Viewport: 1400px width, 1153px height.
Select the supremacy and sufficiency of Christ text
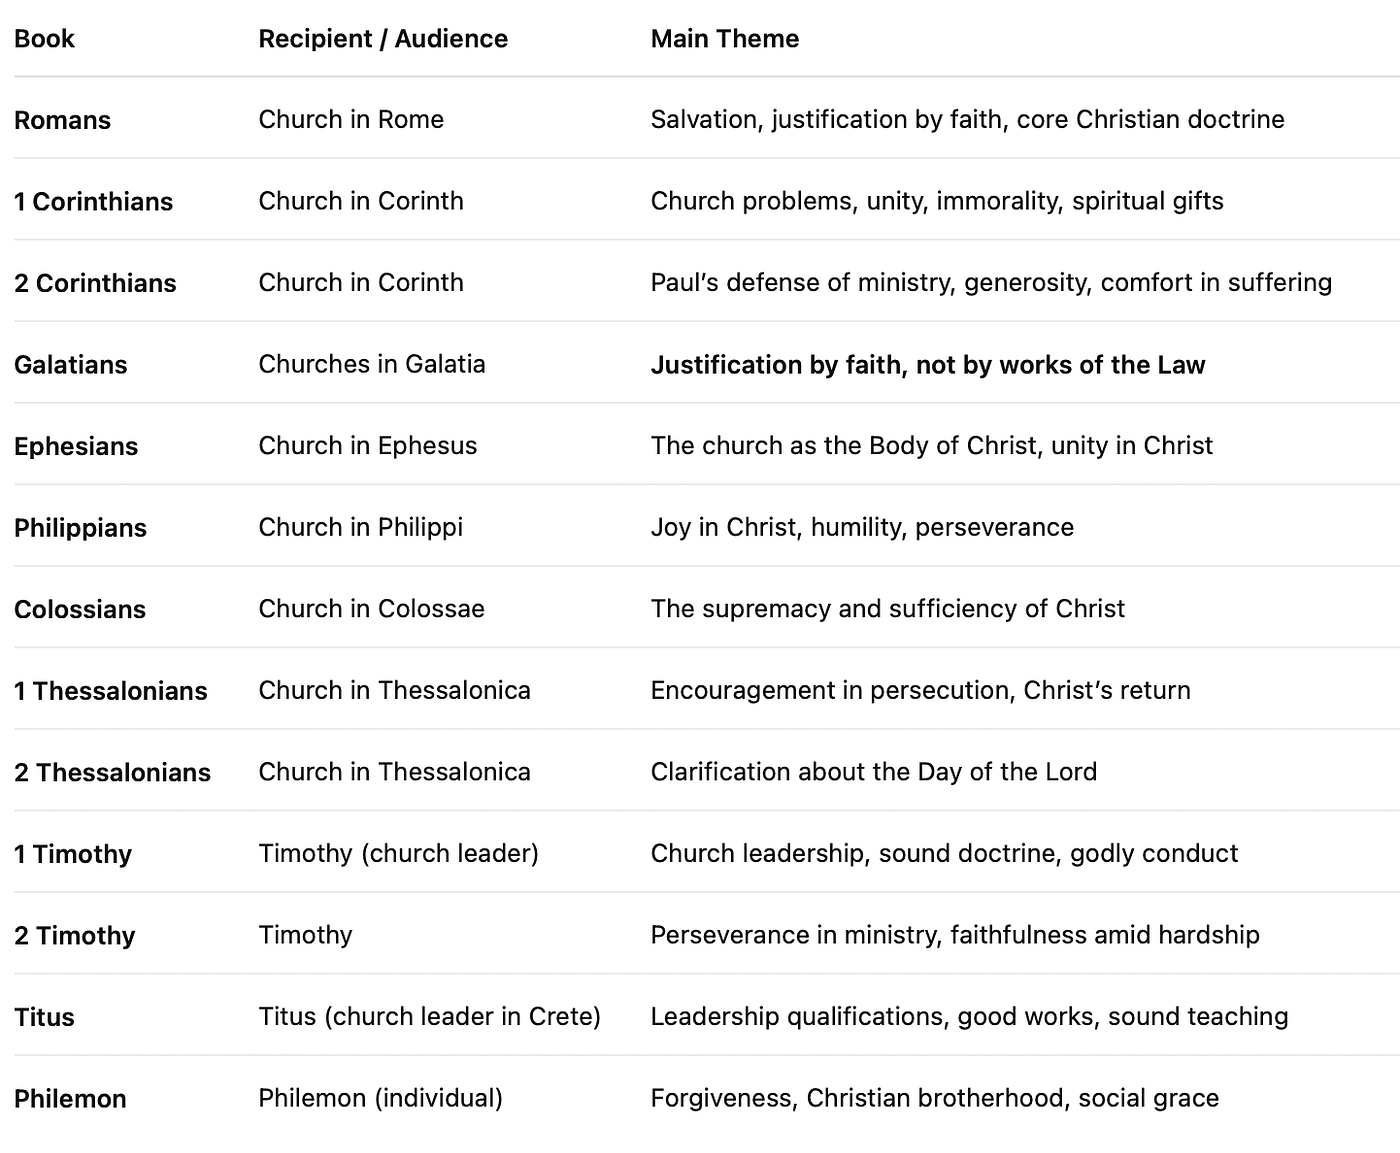888,608
